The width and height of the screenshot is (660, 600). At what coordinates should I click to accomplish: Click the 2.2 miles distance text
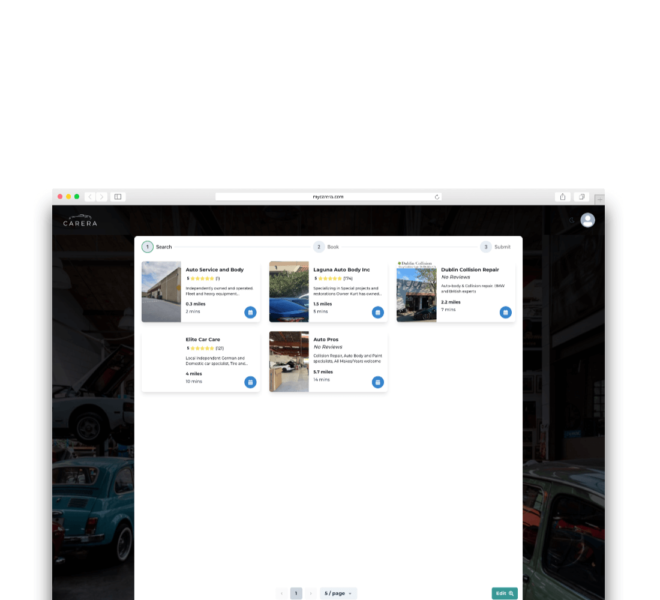tap(451, 302)
